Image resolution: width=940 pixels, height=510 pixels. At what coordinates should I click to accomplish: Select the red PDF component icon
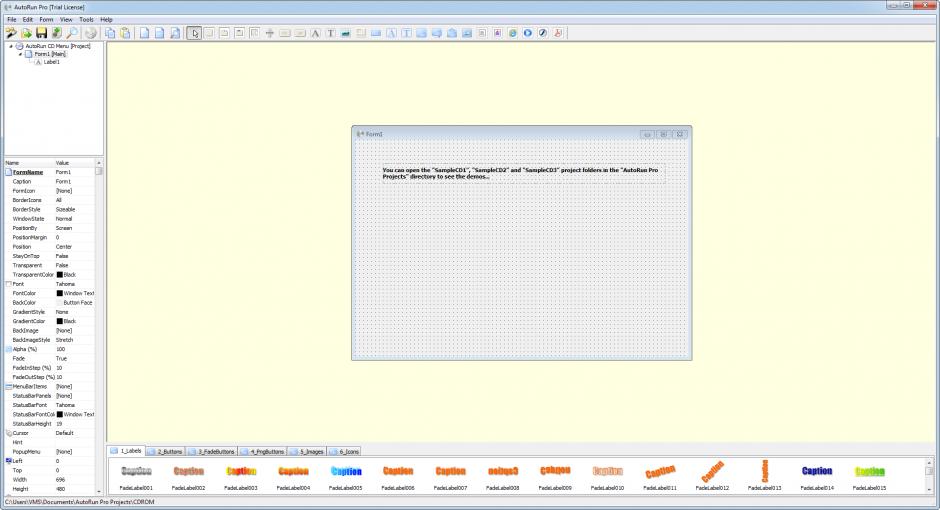[558, 33]
